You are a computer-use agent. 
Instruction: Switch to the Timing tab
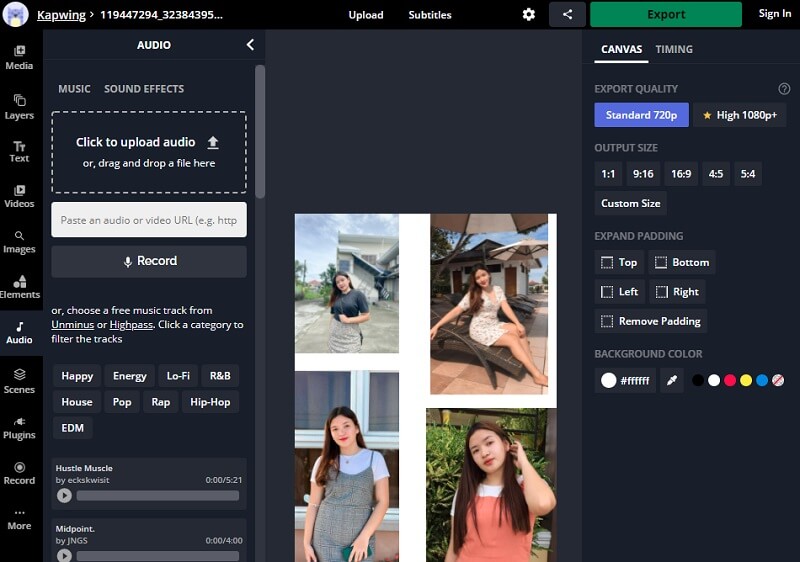(673, 49)
